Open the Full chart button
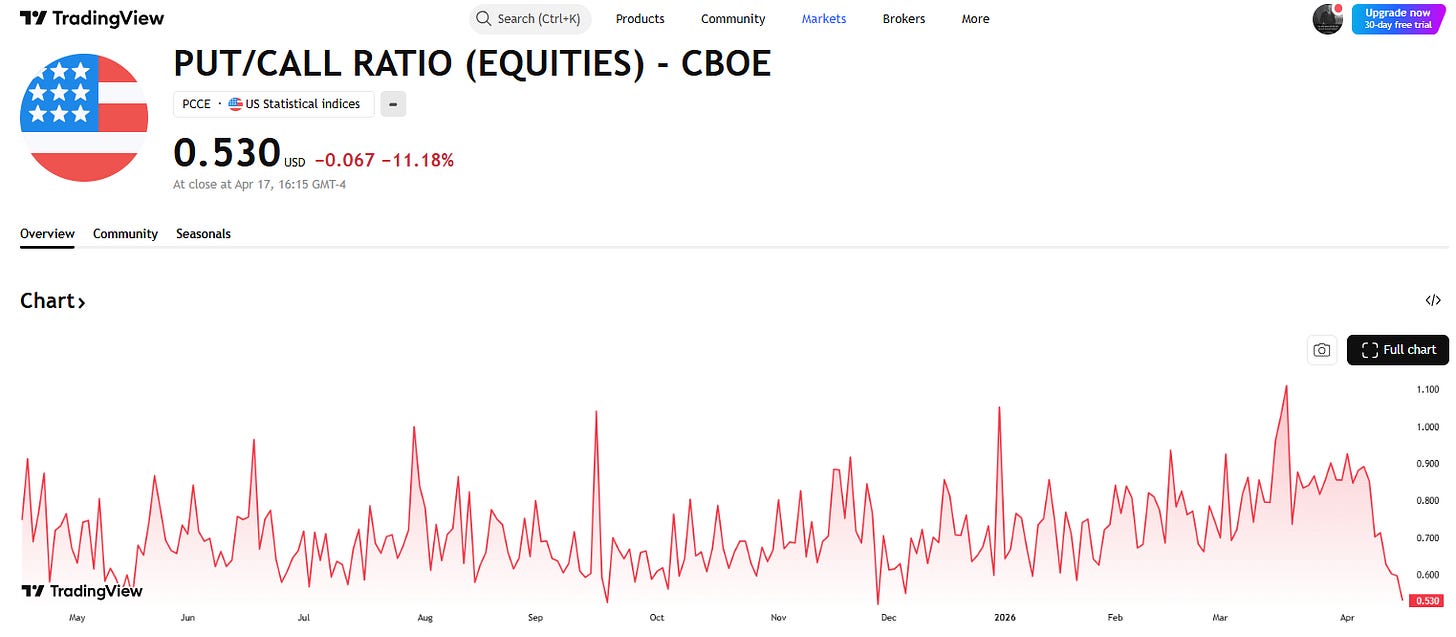The height and width of the screenshot is (637, 1456). (1398, 350)
